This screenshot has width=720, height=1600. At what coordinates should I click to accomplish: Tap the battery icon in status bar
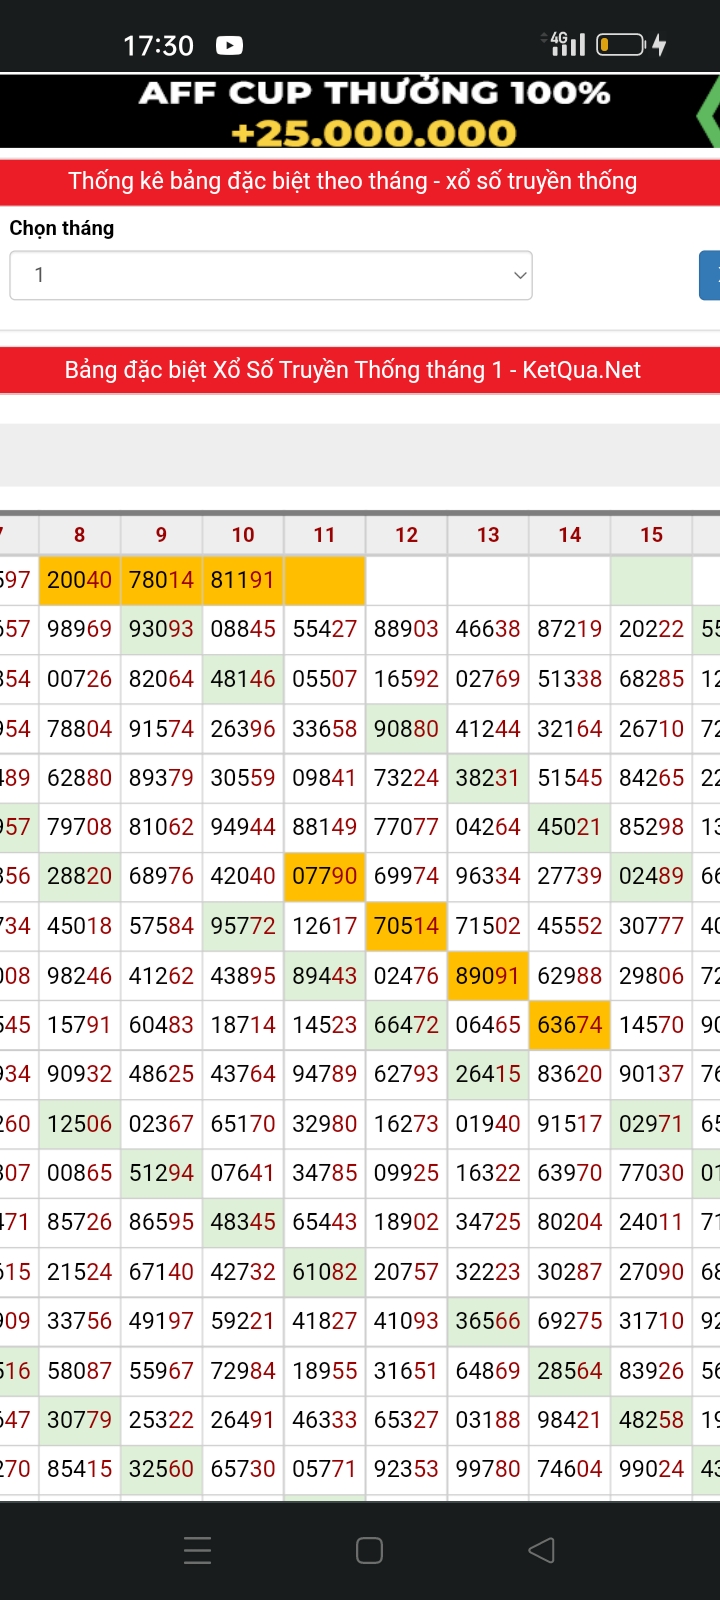(x=620, y=45)
